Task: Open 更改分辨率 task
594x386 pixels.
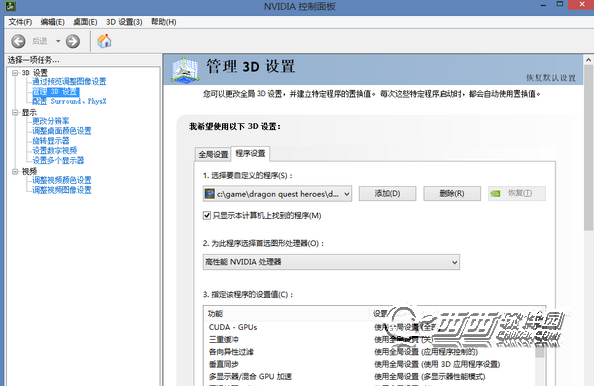Action: pos(51,121)
